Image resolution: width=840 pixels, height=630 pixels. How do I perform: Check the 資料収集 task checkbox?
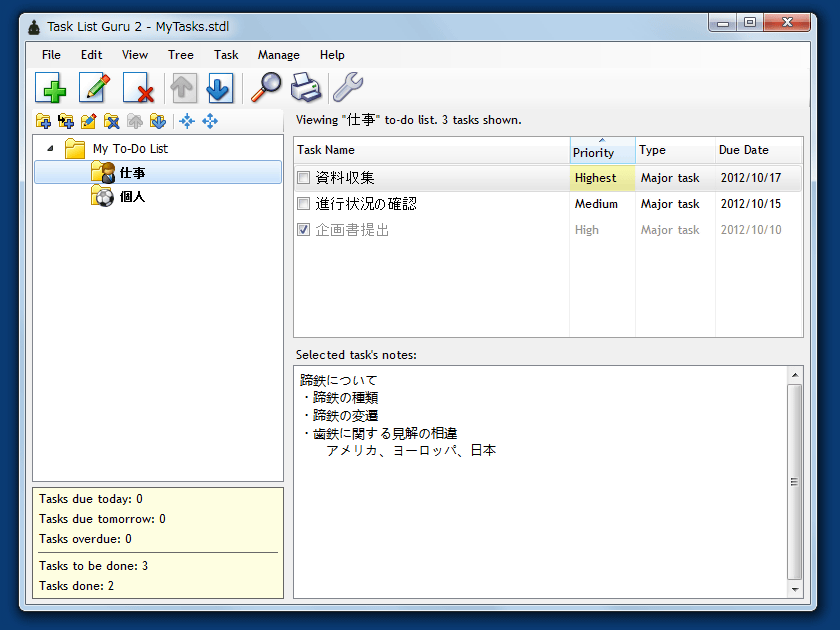[304, 178]
